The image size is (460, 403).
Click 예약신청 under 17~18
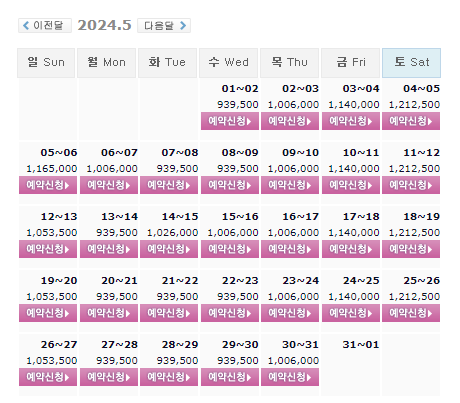click(x=351, y=249)
